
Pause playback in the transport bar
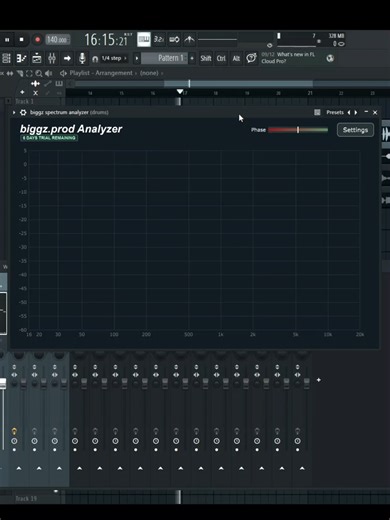tap(7, 40)
